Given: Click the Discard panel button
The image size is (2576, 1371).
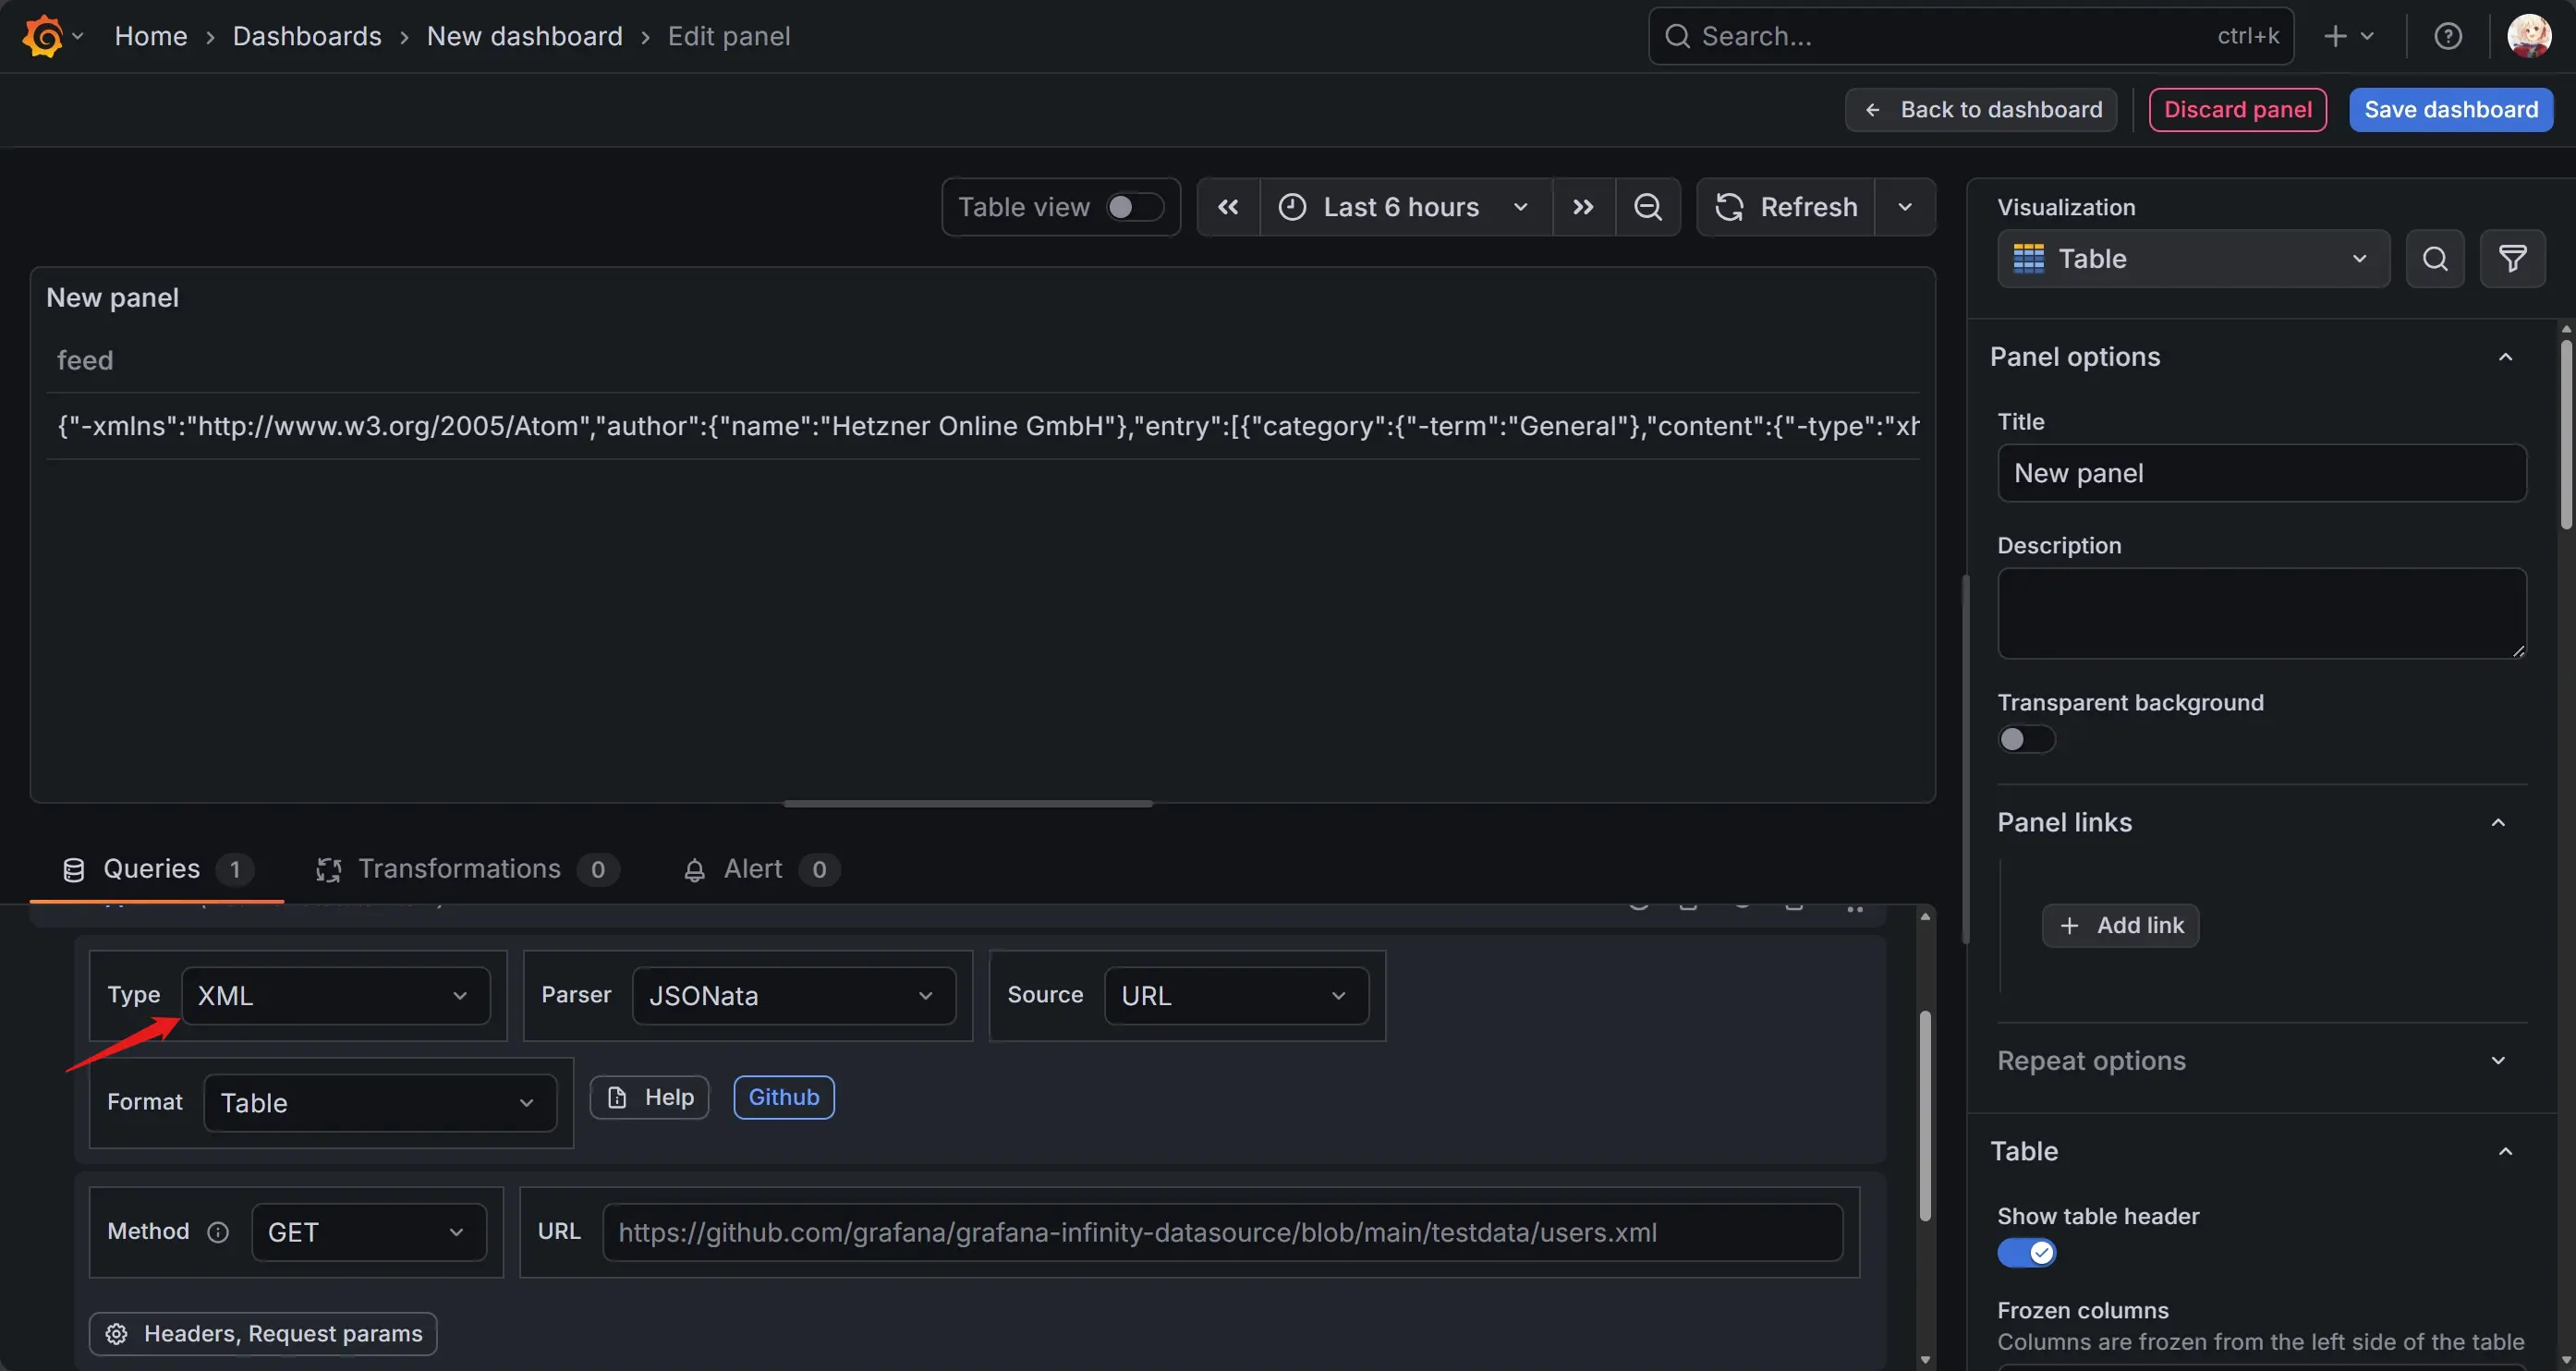Looking at the screenshot, I should [x=2237, y=110].
